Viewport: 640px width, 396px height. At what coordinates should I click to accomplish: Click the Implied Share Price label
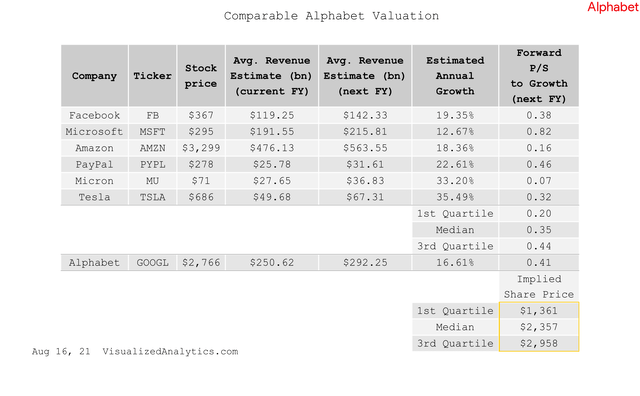[x=539, y=287]
